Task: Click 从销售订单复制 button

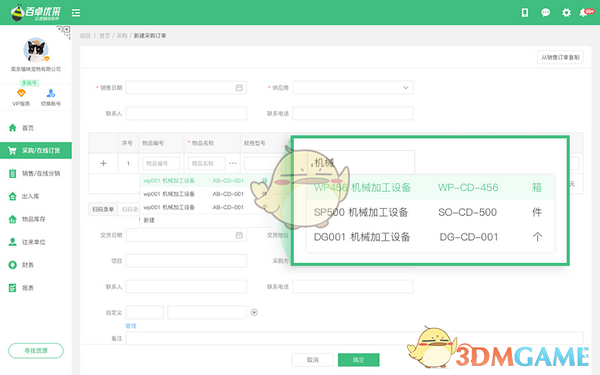Action: 560,57
